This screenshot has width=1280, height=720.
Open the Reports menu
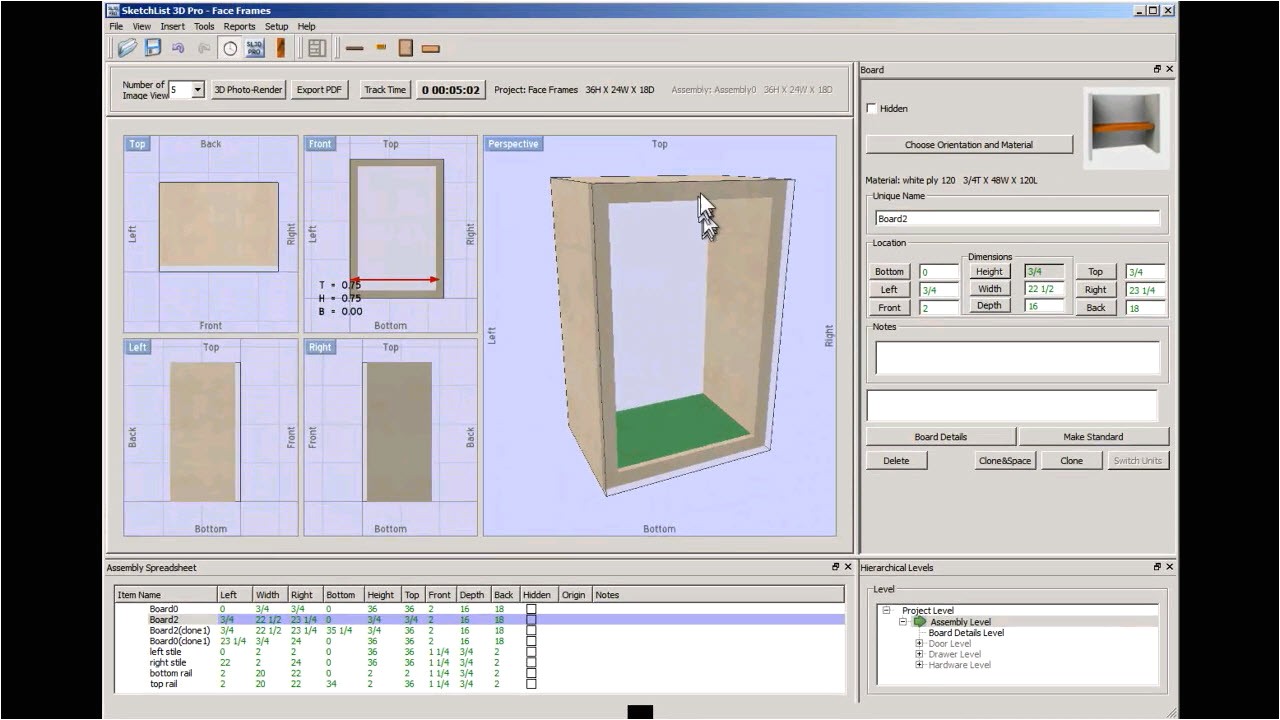click(239, 26)
